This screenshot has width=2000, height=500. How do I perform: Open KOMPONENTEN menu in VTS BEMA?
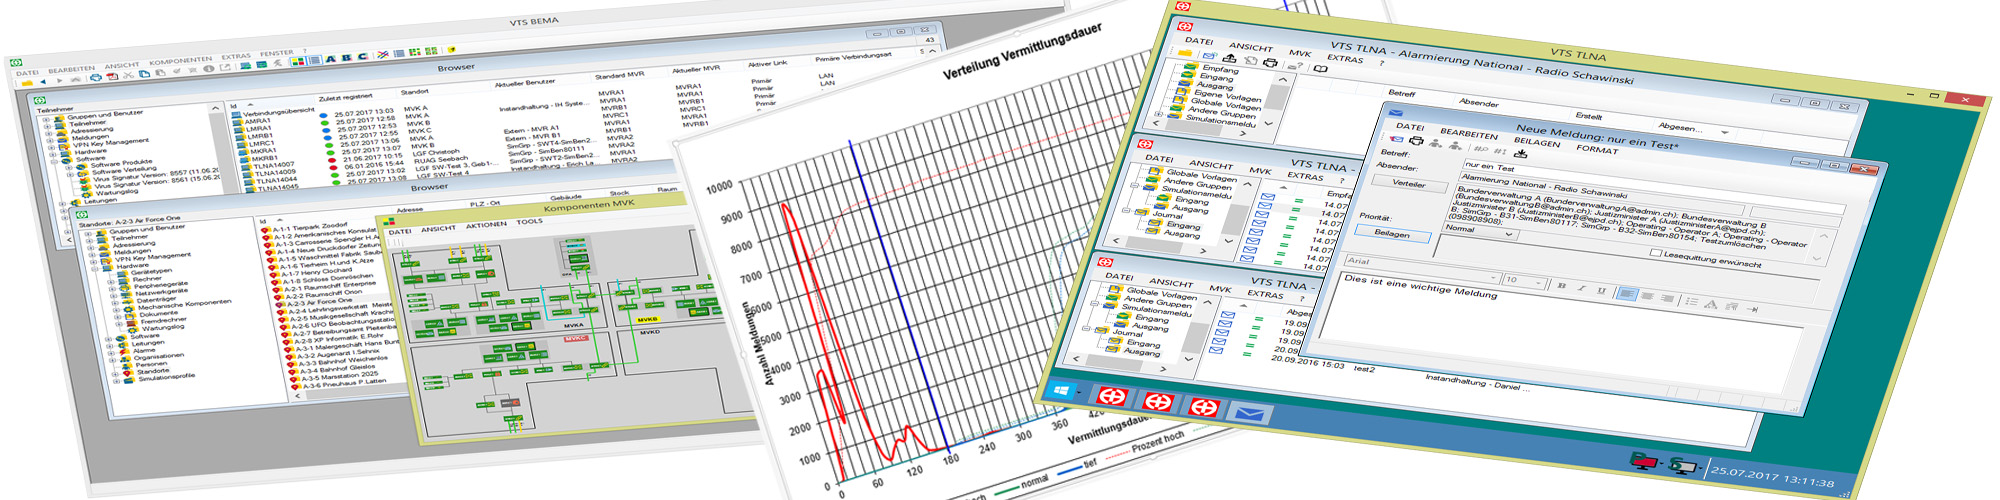181,61
